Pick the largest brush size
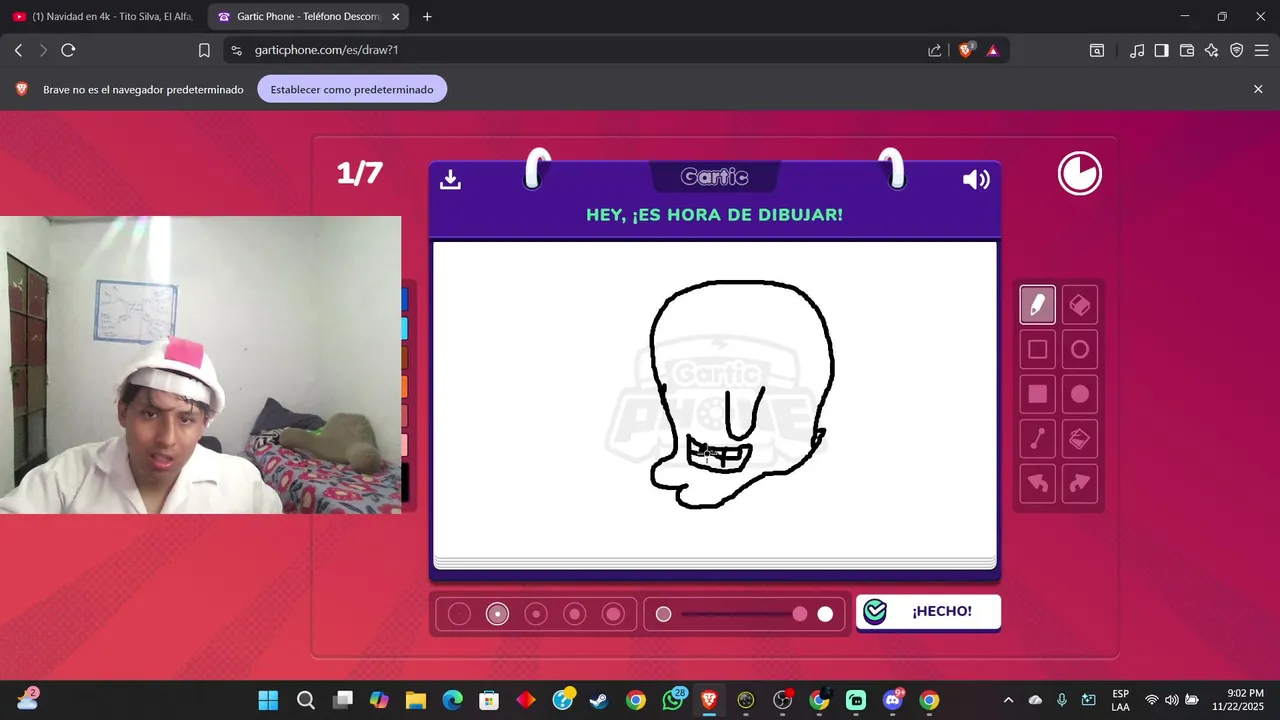1280x720 pixels. [x=613, y=614]
